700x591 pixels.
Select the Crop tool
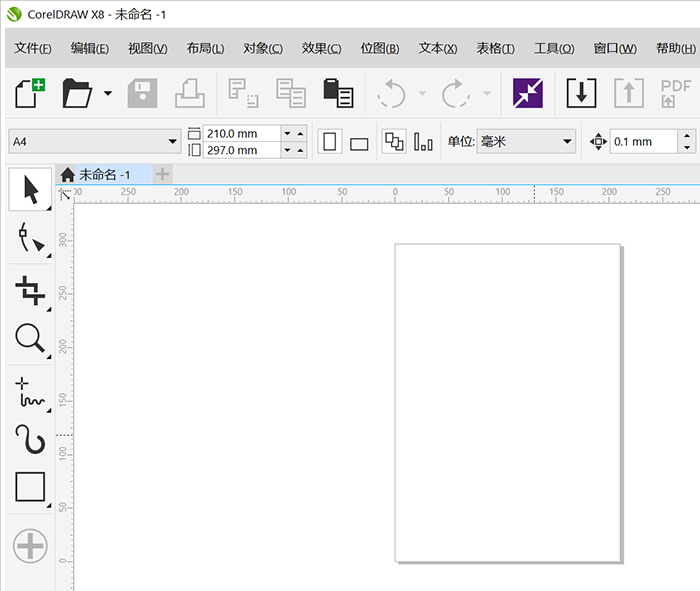click(x=30, y=291)
